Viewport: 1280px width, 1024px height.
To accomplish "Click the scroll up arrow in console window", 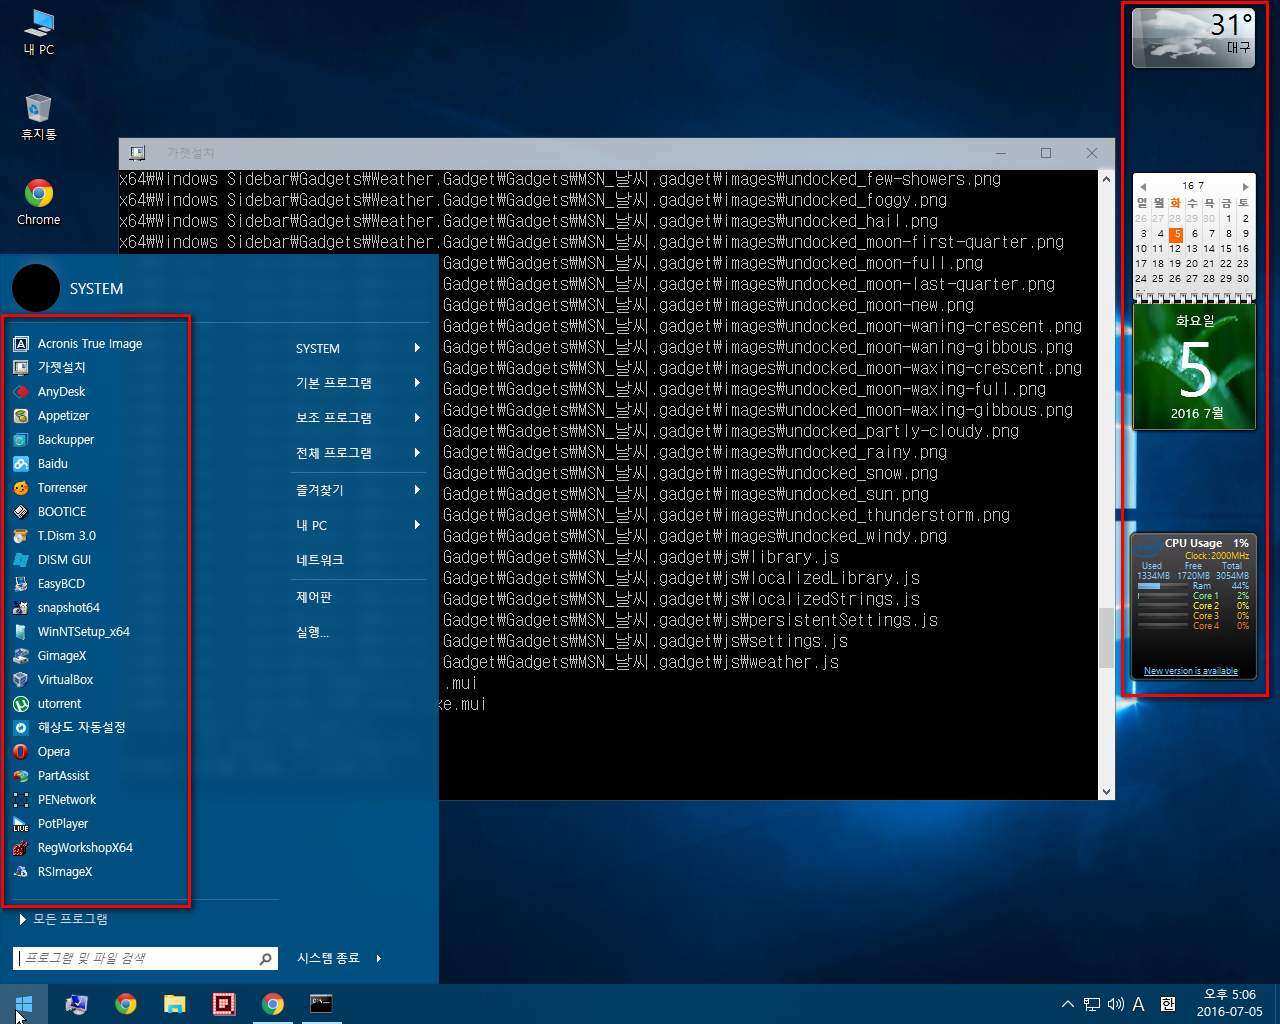I will pyautogui.click(x=1106, y=179).
